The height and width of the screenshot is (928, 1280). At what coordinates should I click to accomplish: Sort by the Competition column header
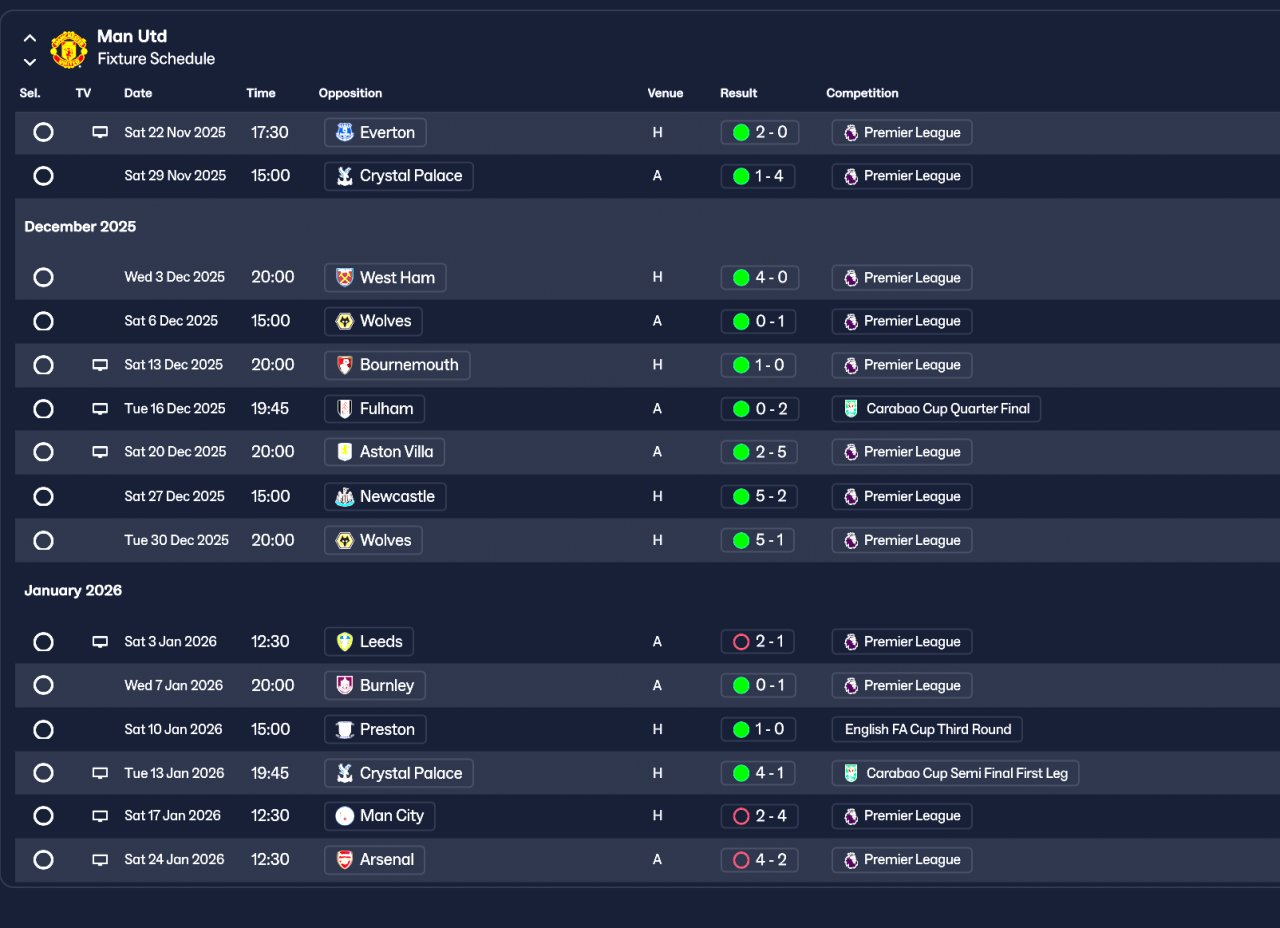click(x=862, y=93)
